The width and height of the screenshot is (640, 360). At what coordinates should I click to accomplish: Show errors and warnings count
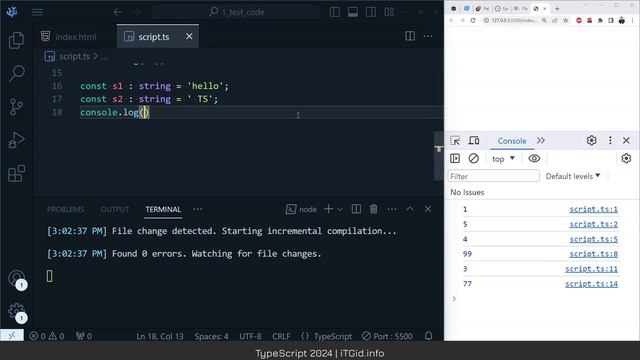click(47, 336)
